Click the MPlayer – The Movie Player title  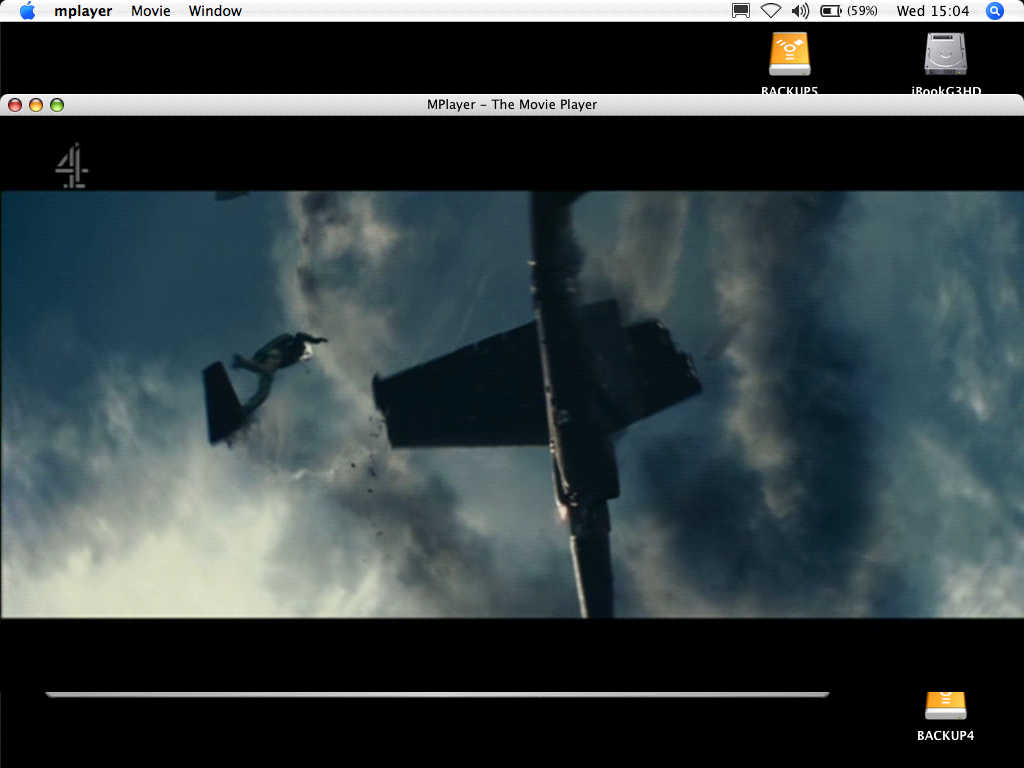click(x=512, y=104)
